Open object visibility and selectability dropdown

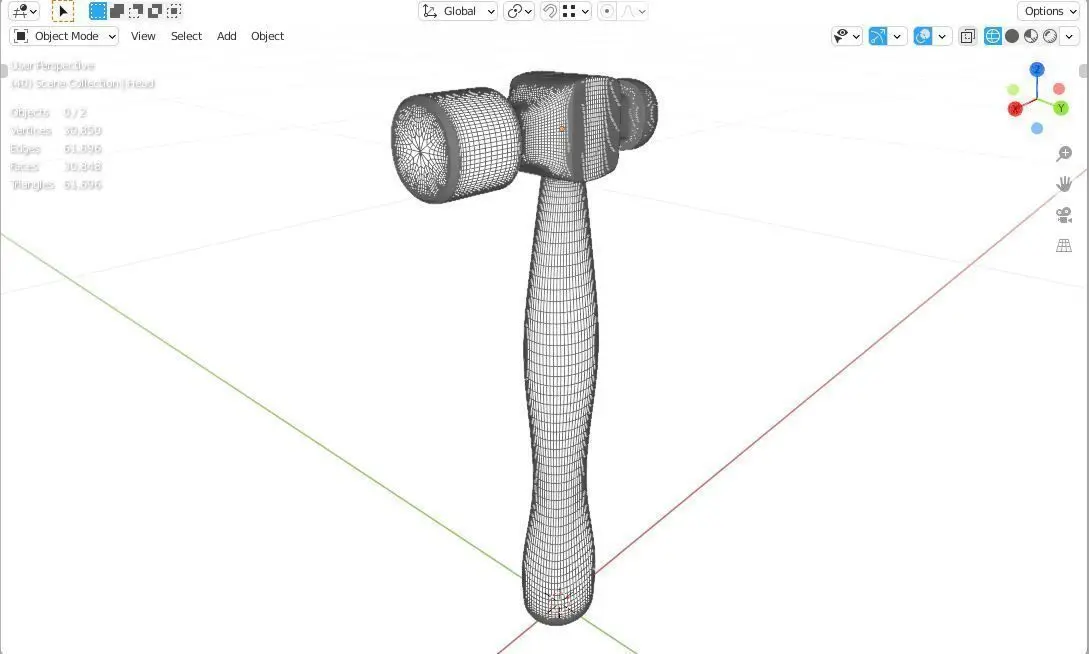(847, 36)
